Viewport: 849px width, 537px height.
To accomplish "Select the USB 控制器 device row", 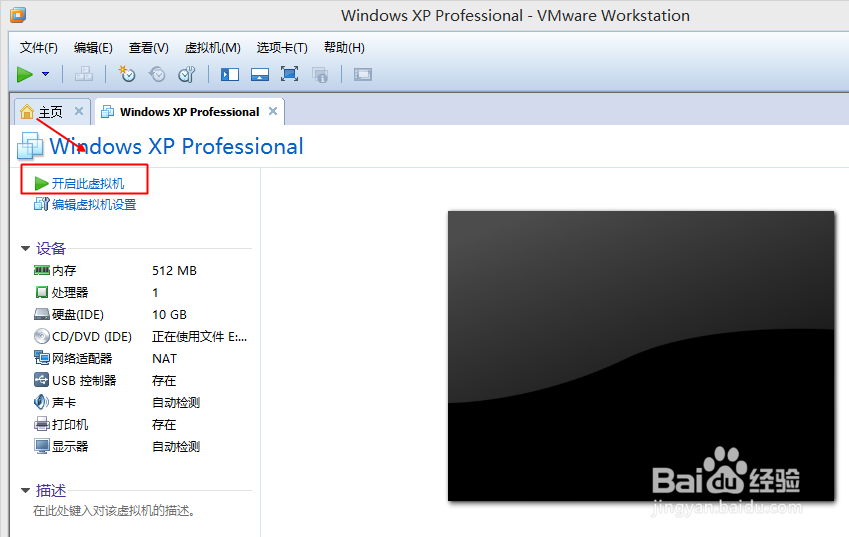I will pos(142,381).
